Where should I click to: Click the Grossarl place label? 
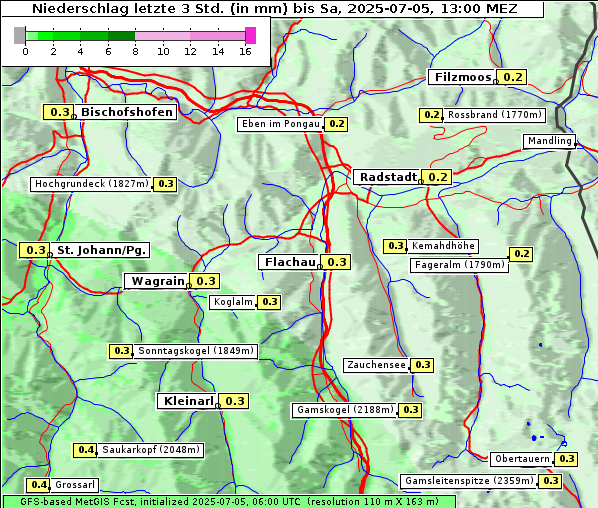pos(74,485)
